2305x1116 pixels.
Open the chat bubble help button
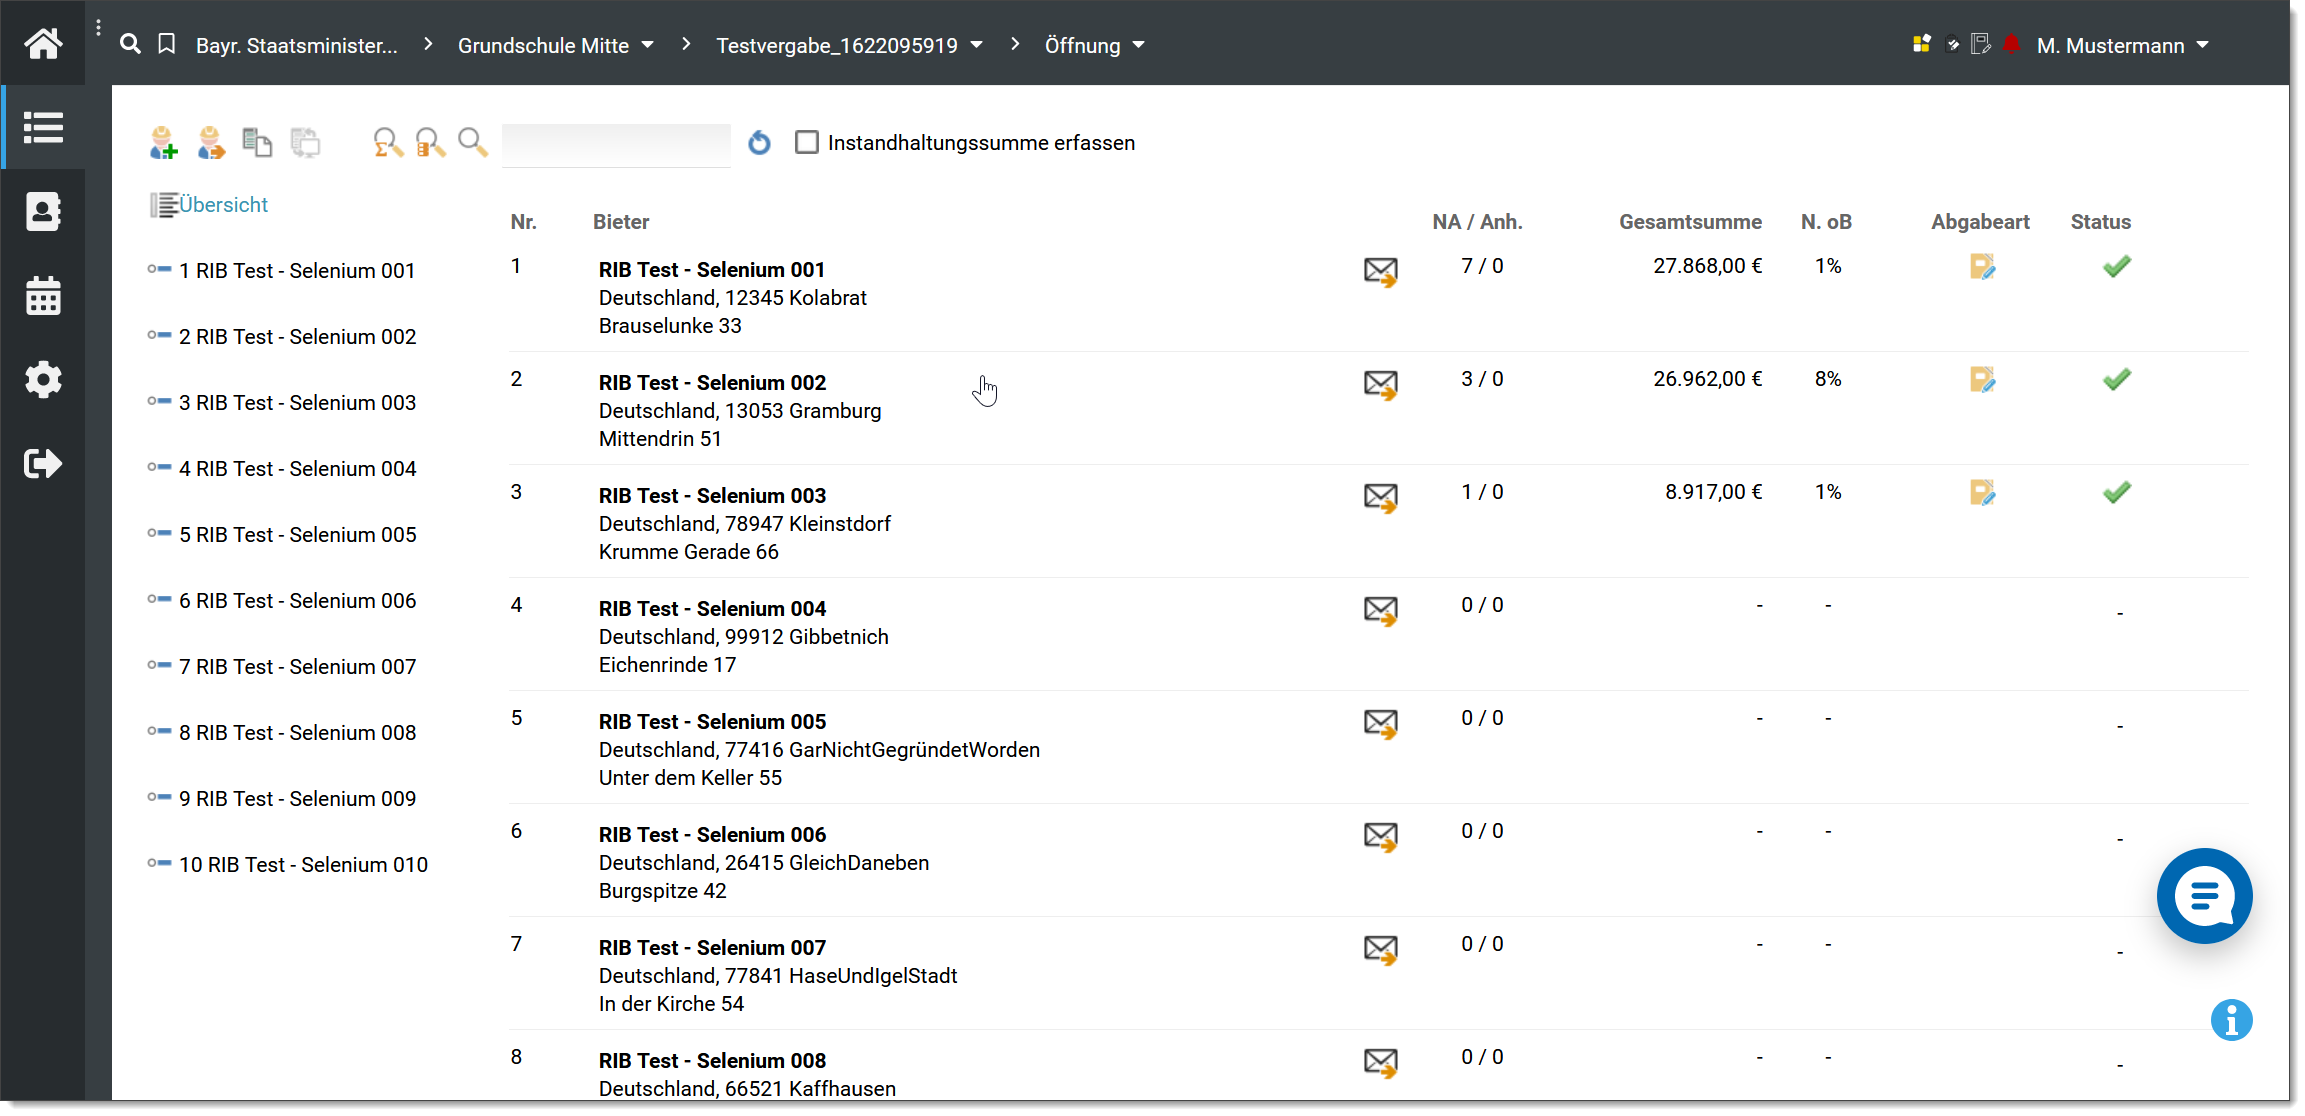tap(2204, 896)
